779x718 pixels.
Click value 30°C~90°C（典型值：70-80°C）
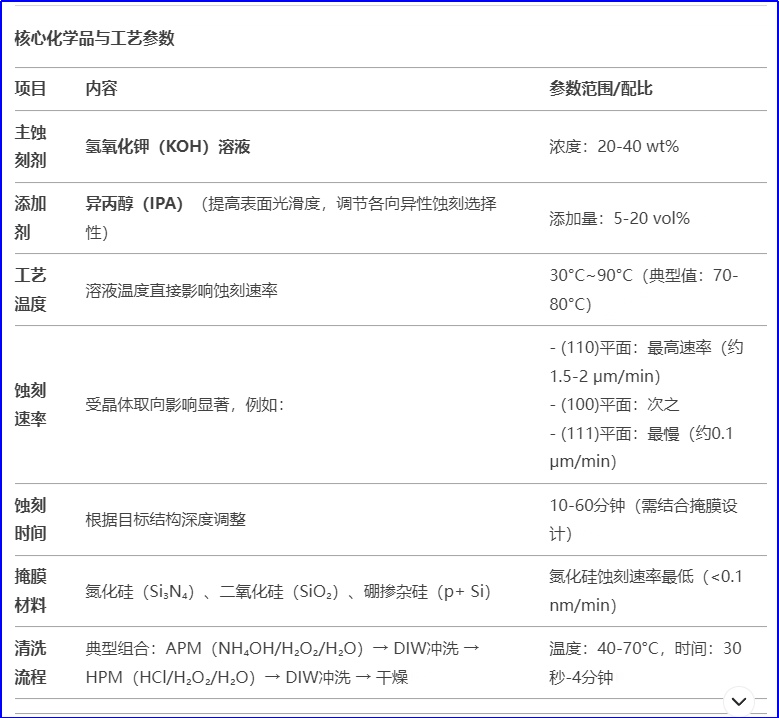coord(644,290)
